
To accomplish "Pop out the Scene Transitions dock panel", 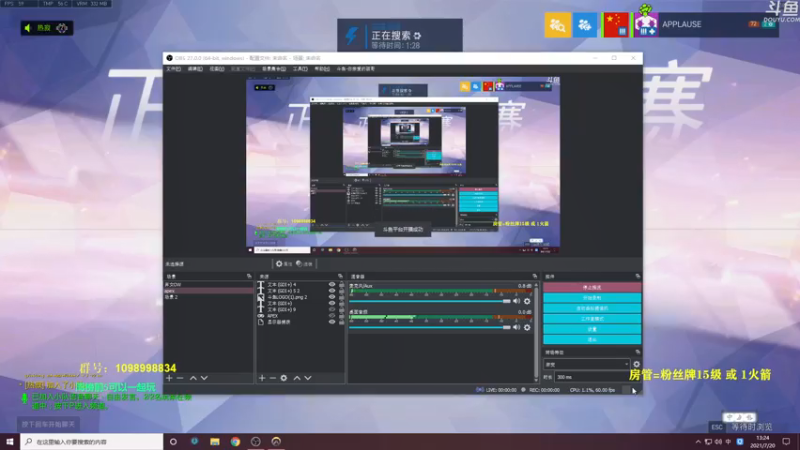I will pyautogui.click(x=638, y=352).
